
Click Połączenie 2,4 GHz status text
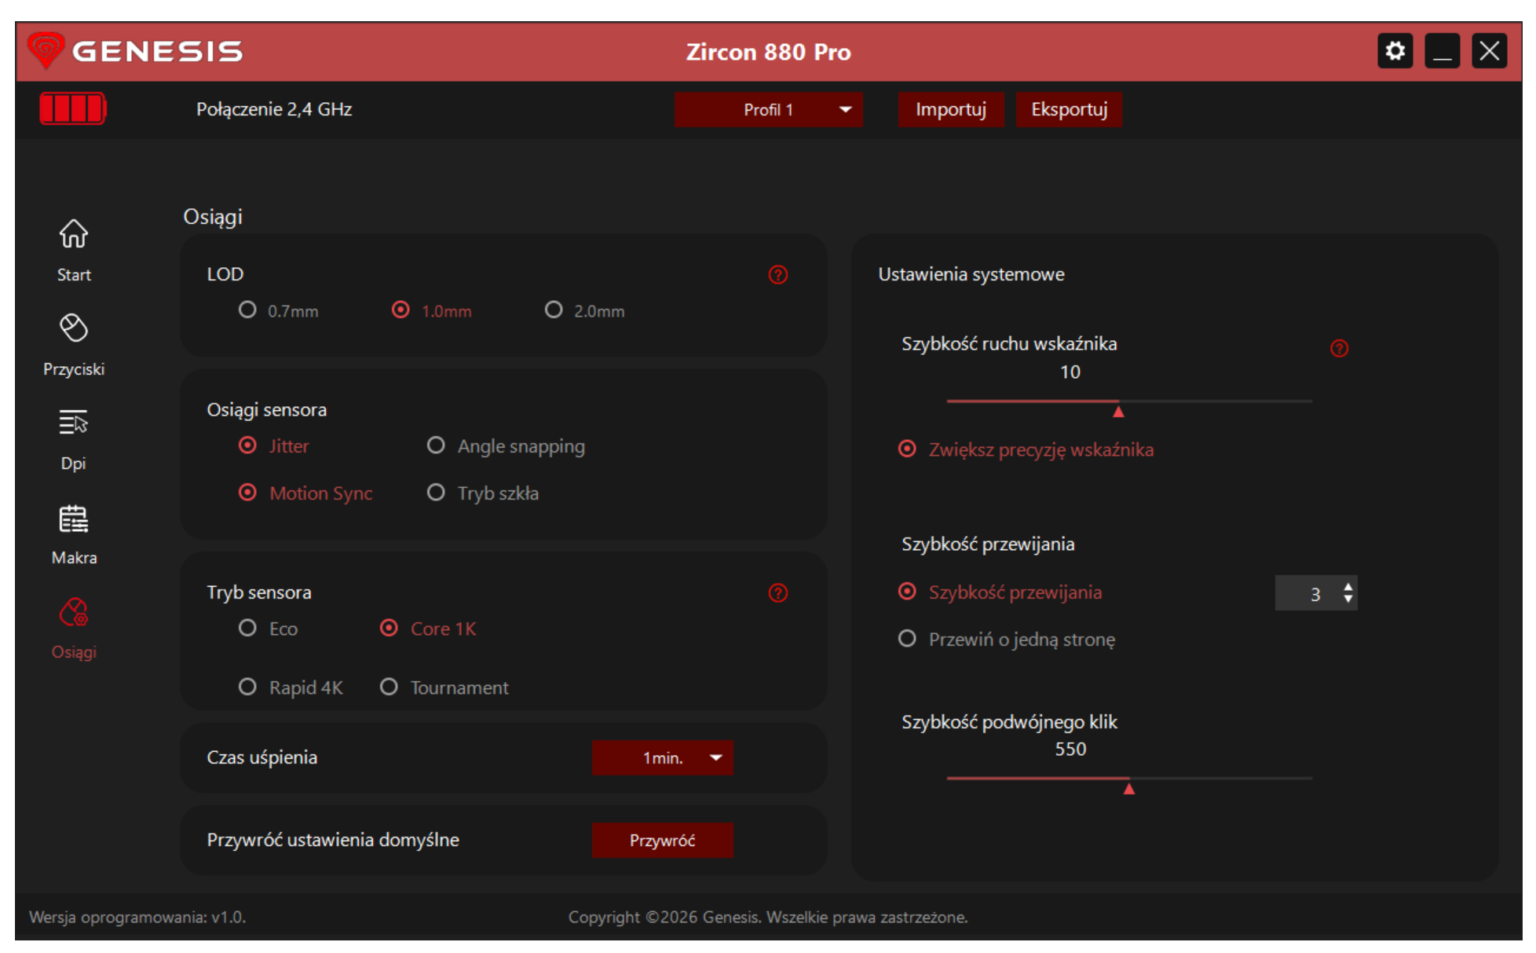pos(274,110)
